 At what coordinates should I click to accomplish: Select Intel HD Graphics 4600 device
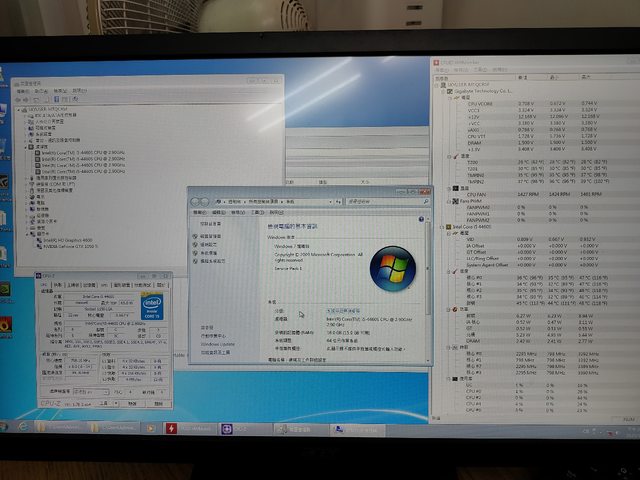(72, 240)
